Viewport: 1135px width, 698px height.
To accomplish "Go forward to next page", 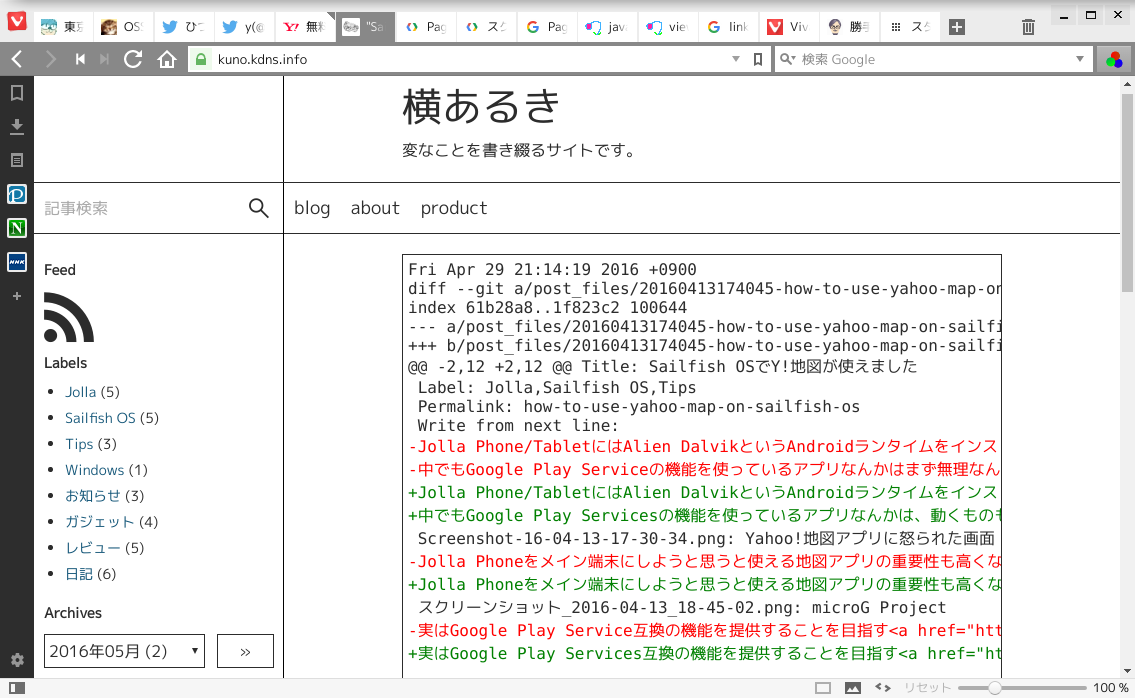I will (x=50, y=59).
